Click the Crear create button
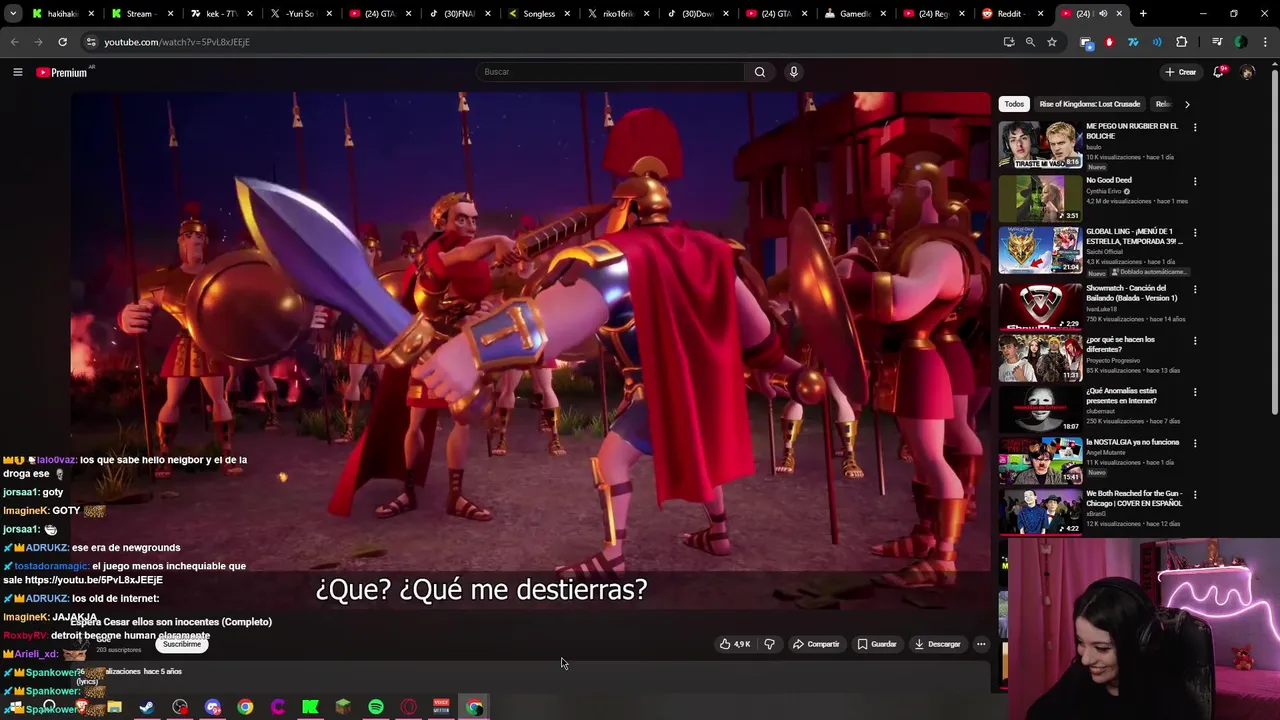 (1180, 72)
